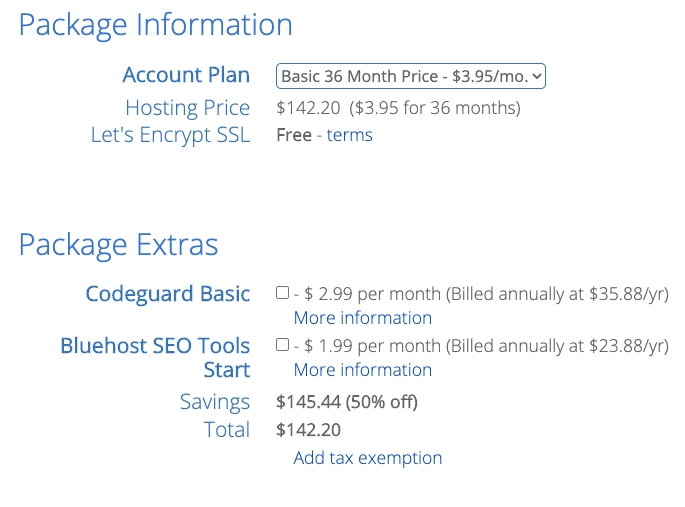
Task: Click the Savings label
Action: coord(214,402)
